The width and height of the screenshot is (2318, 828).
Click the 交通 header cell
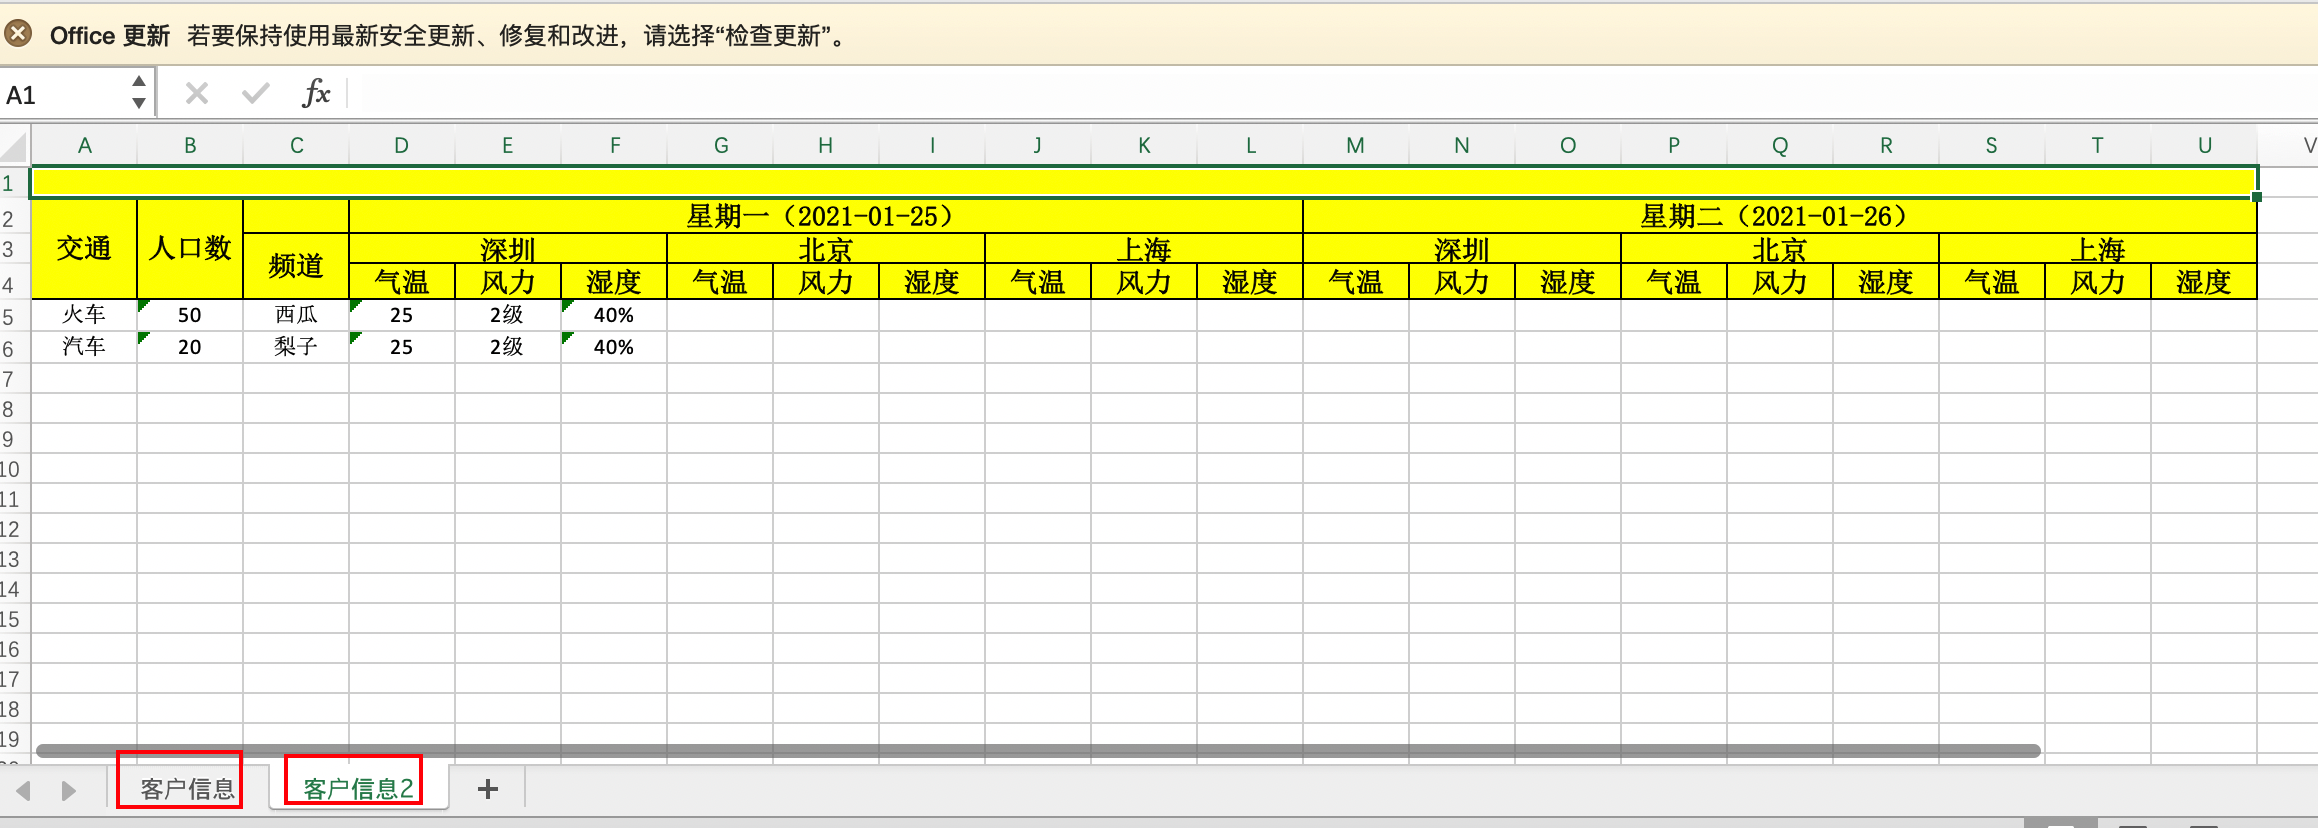coord(84,249)
